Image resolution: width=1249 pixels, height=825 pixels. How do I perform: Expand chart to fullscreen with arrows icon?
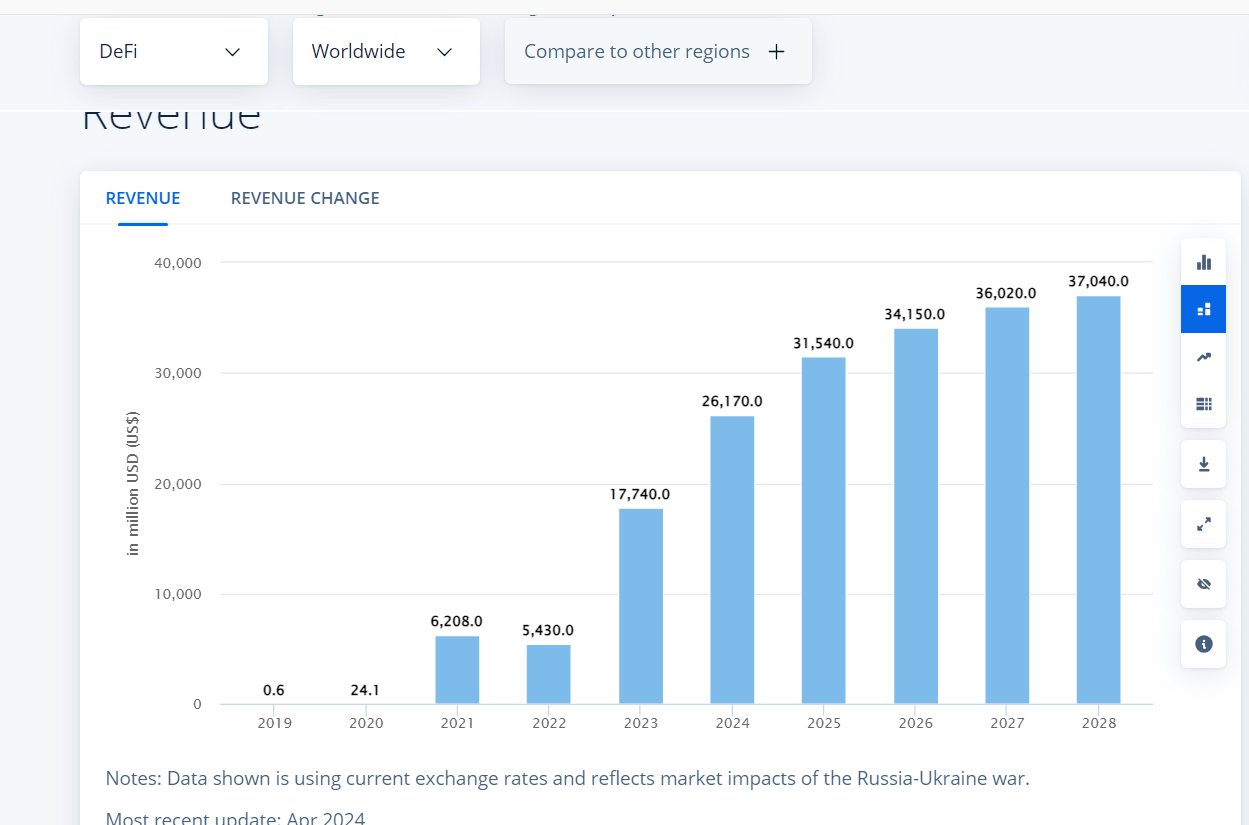tap(1203, 524)
